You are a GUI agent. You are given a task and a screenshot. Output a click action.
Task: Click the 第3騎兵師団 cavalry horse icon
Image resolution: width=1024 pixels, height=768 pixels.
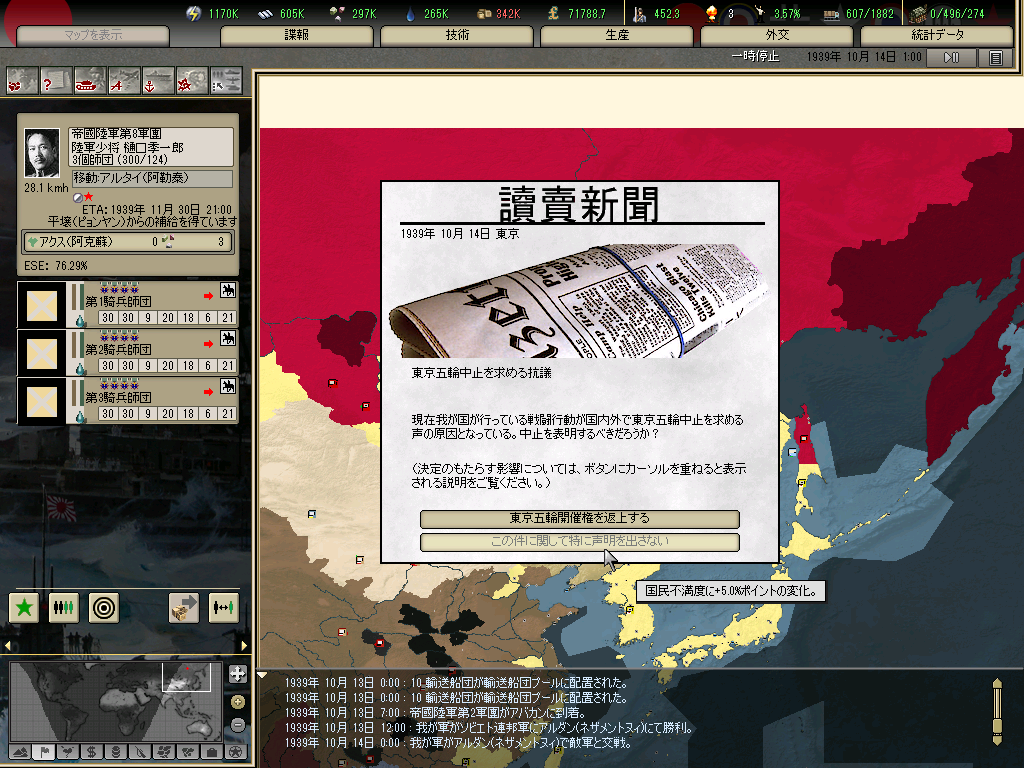click(228, 386)
